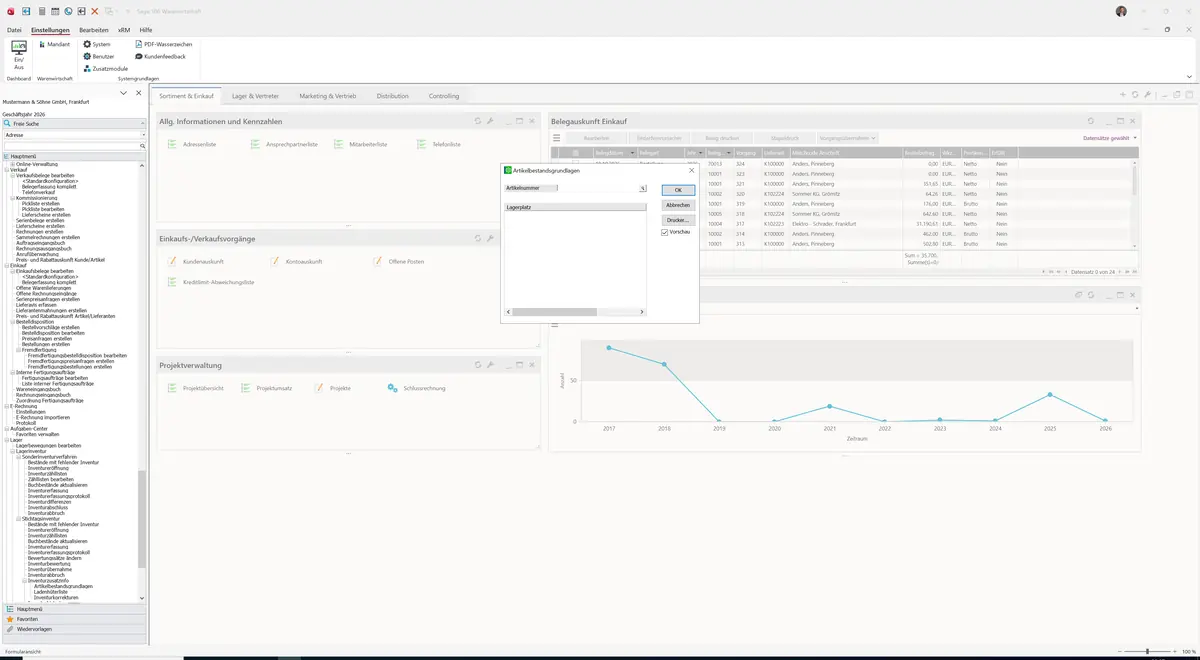Open the Schlussrechnung shortcut
Screen dimensions: 1200x660
[x=416, y=388]
